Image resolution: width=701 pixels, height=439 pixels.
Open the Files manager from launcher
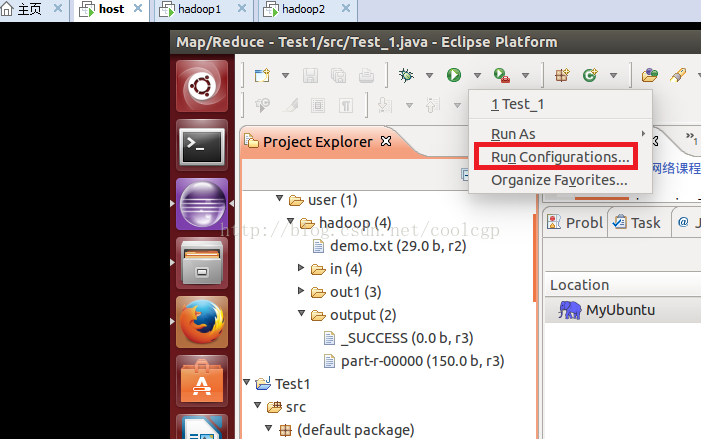click(x=202, y=263)
